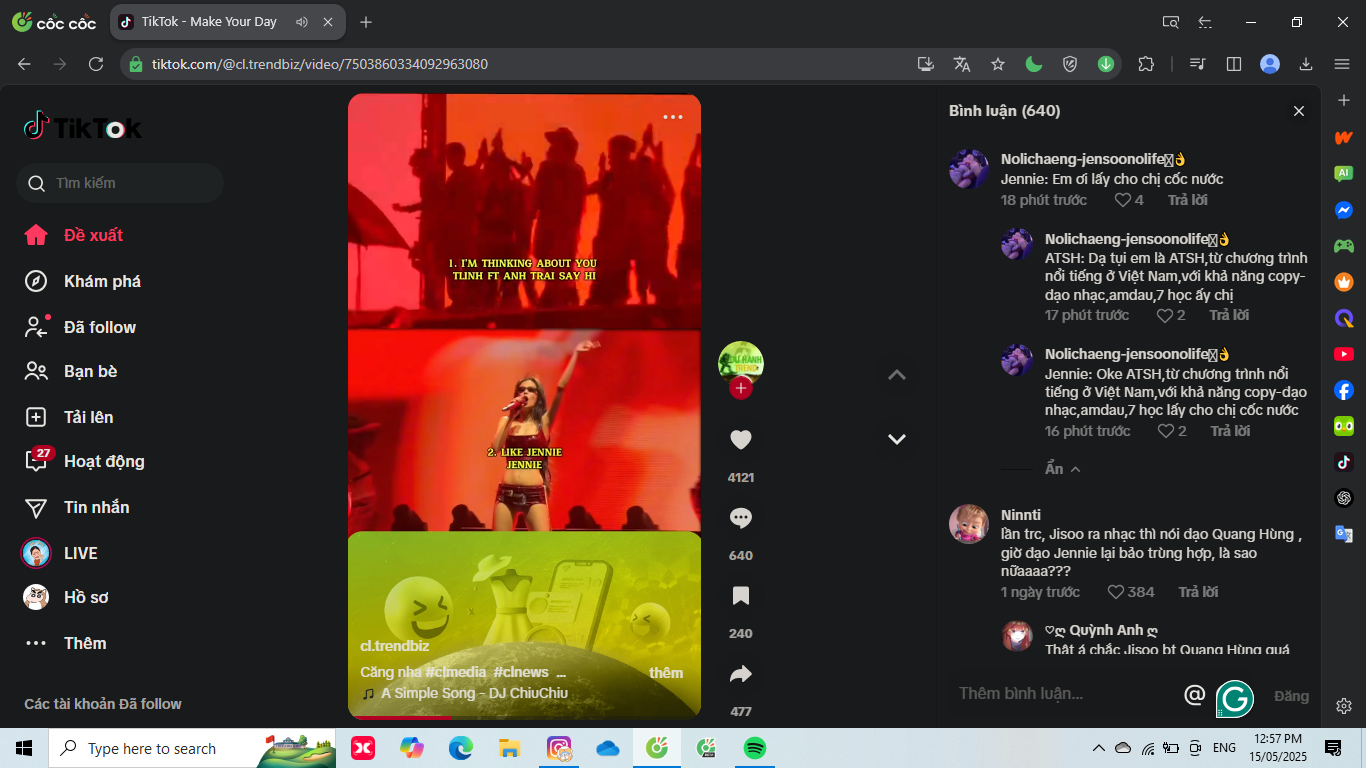Open Tin nhắn in sidebar
This screenshot has height=768, width=1366.
[96, 507]
